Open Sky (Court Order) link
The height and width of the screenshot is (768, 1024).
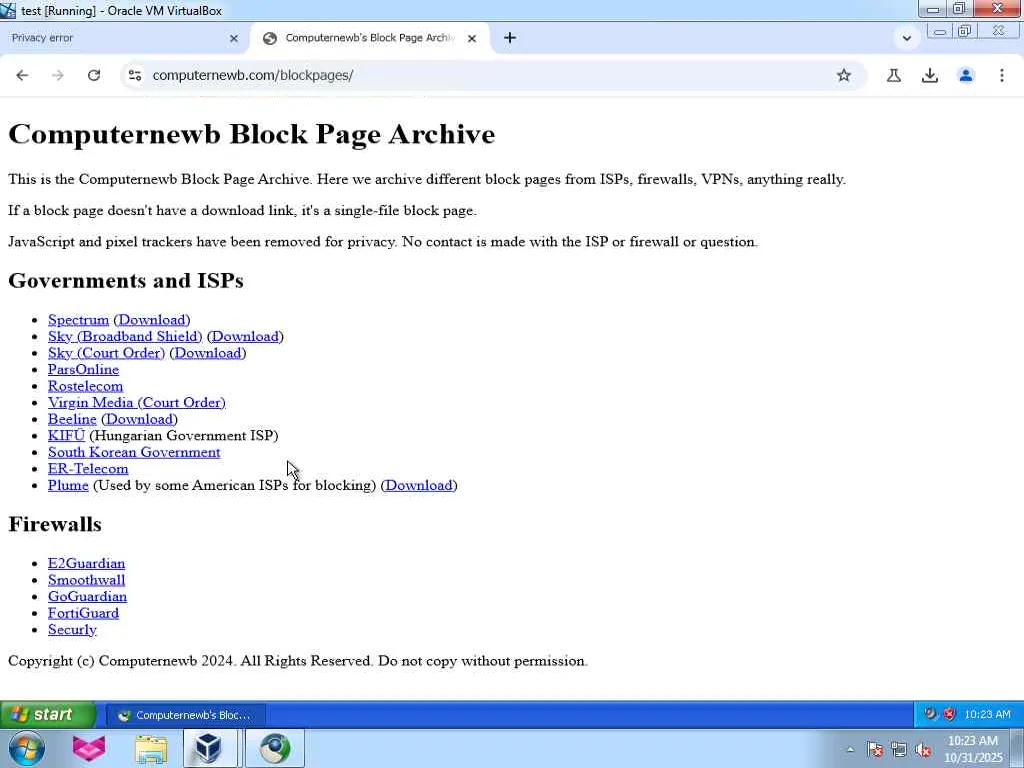(x=106, y=353)
